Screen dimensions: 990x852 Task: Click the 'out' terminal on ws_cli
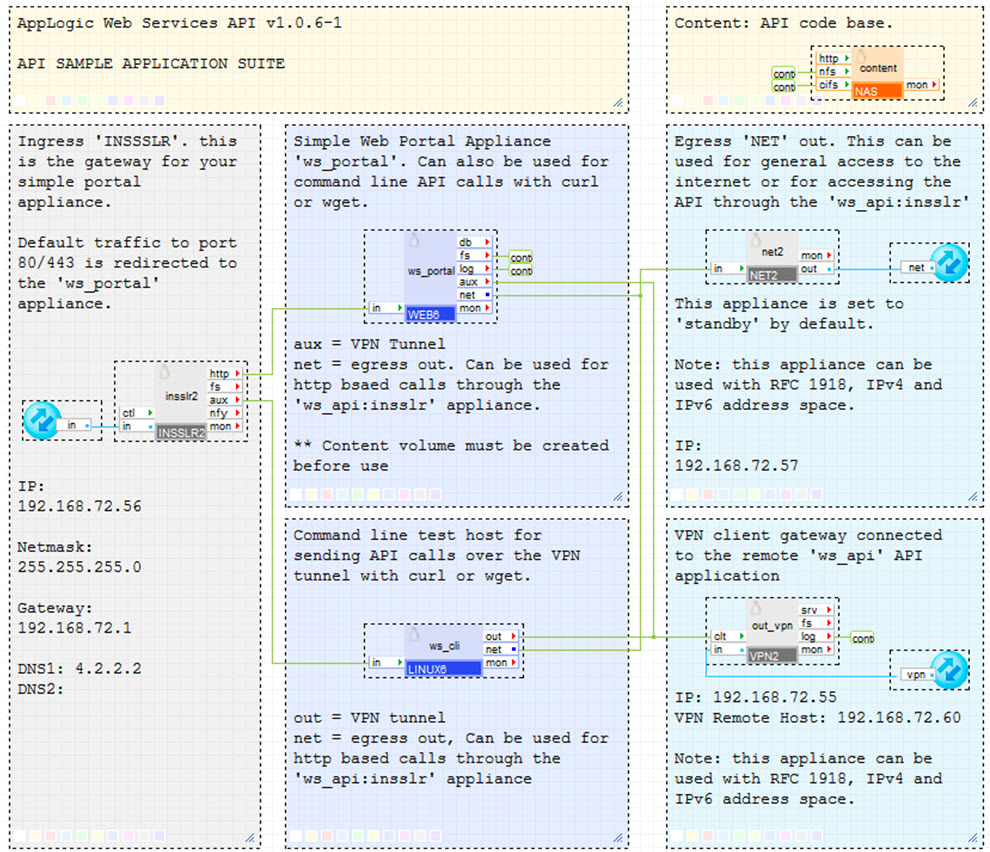[498, 636]
